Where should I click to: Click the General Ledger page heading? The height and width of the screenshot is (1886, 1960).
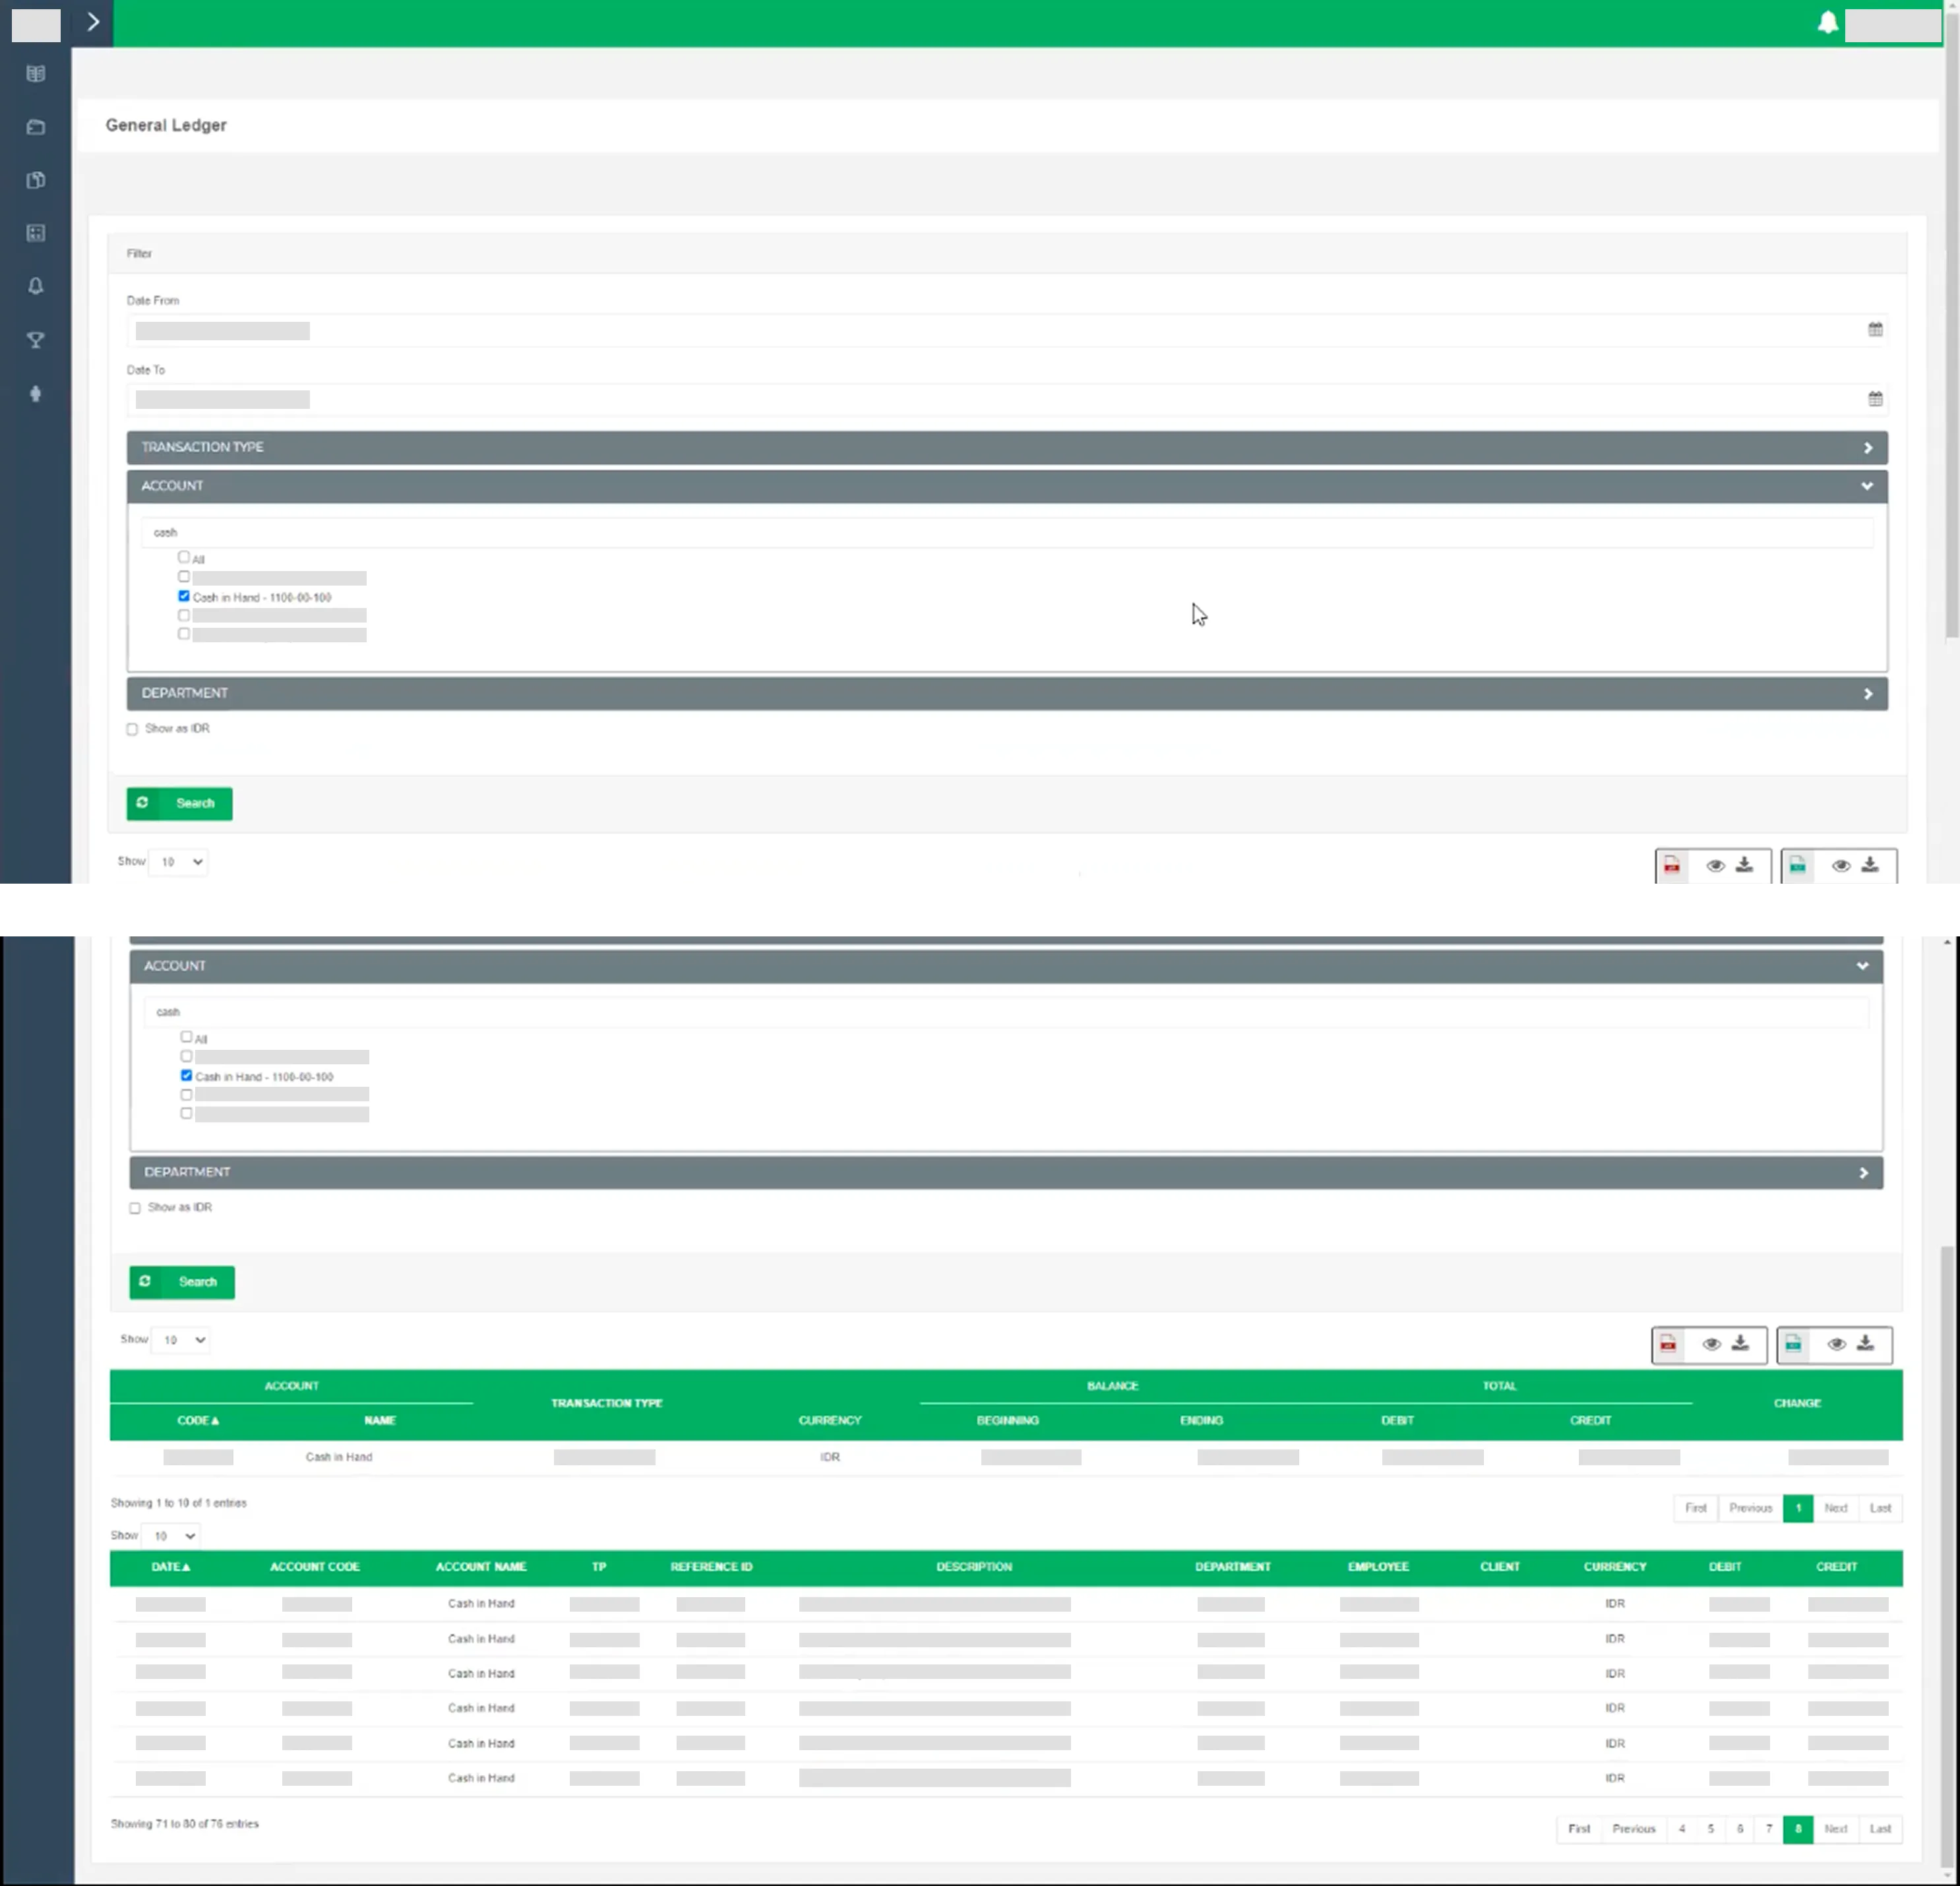[x=166, y=125]
